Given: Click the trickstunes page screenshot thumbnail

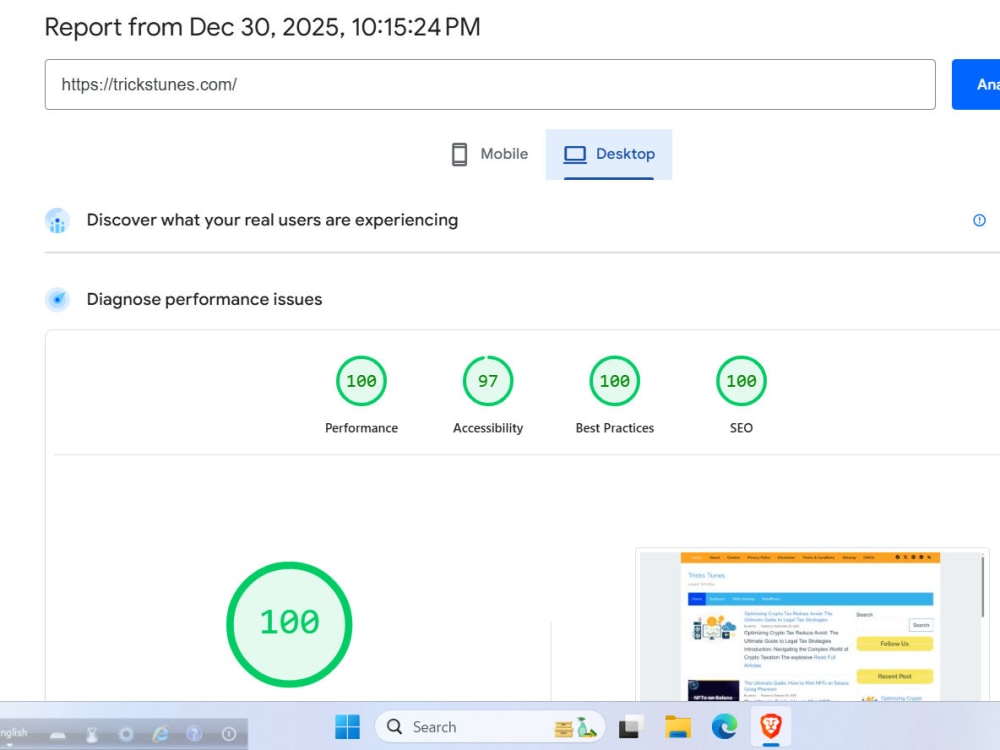Looking at the screenshot, I should [x=812, y=625].
